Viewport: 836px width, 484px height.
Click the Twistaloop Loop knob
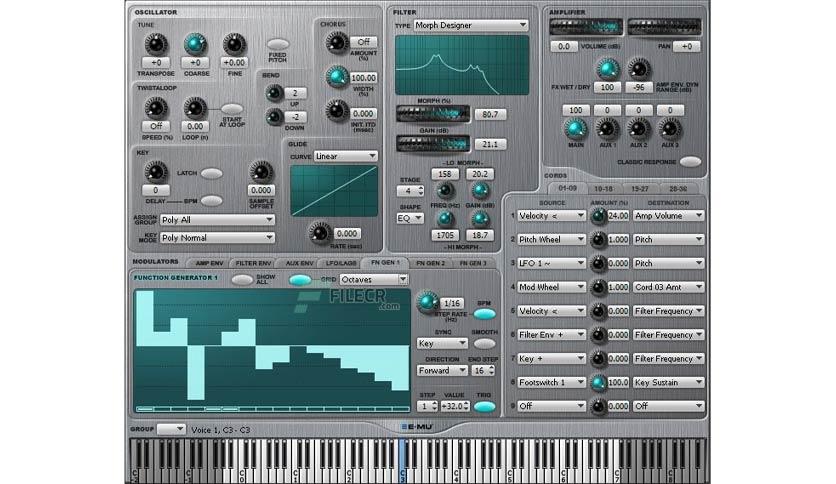pyautogui.click(x=195, y=108)
